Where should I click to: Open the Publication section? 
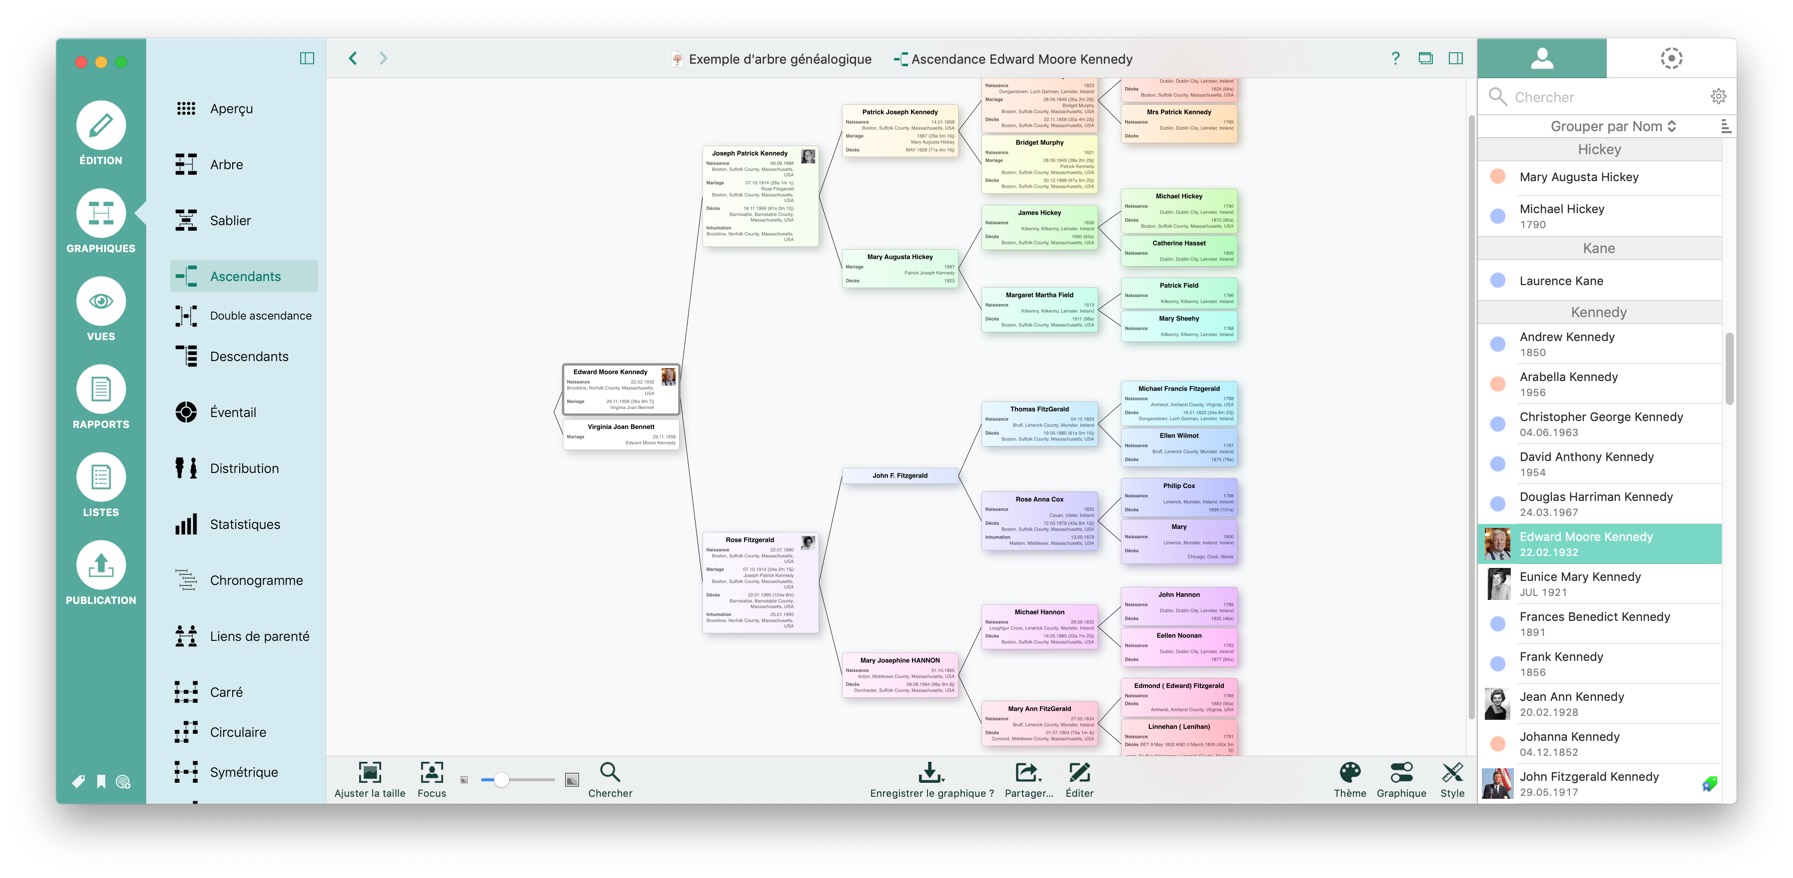101,574
